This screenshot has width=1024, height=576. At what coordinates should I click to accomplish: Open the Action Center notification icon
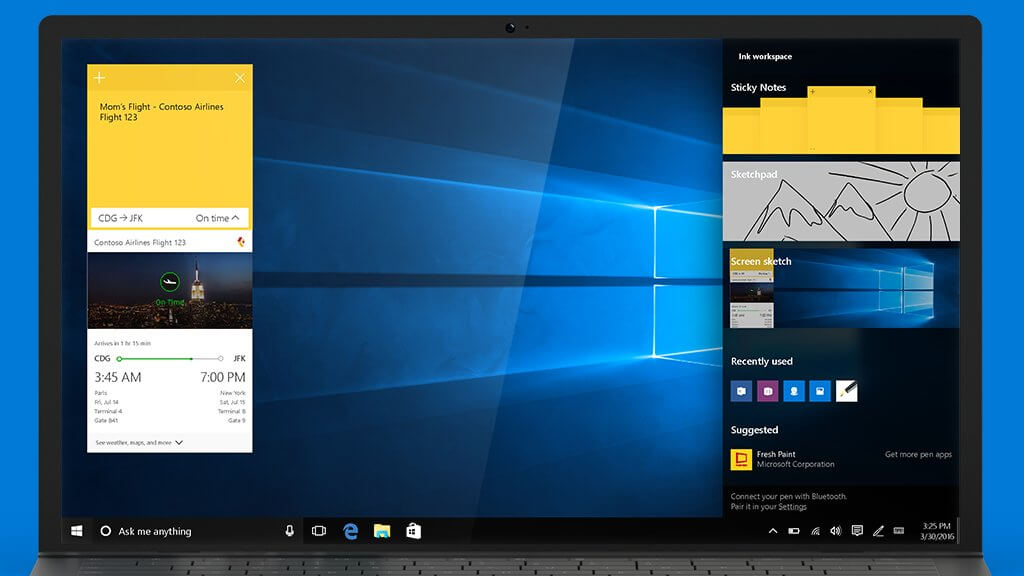click(857, 531)
